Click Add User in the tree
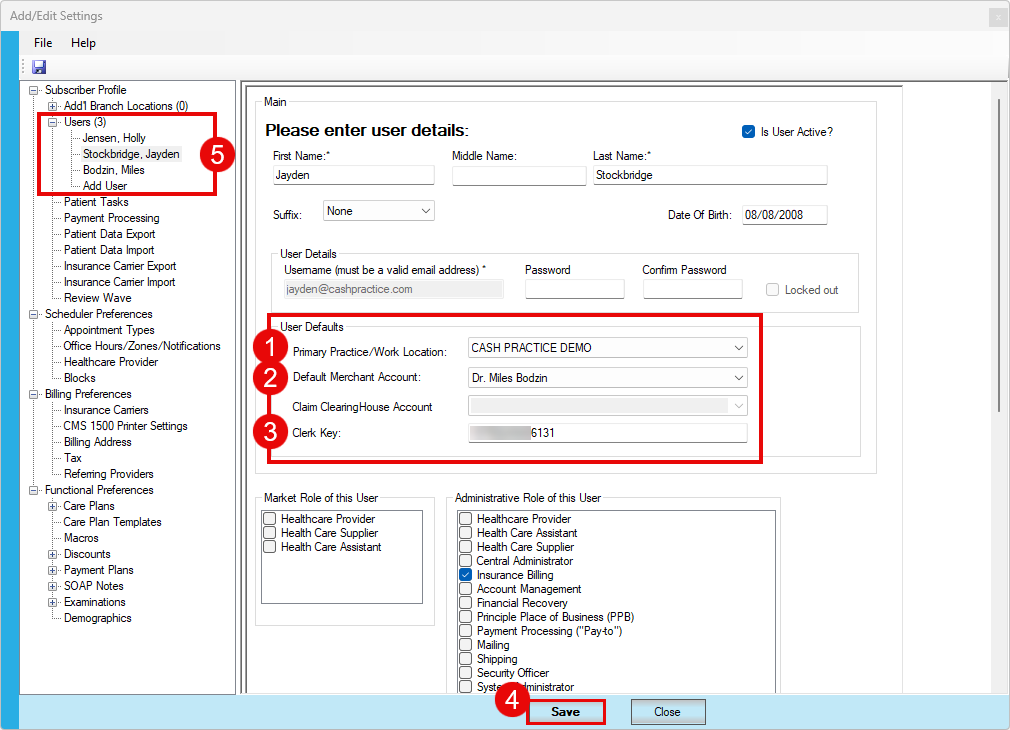The height and width of the screenshot is (730, 1010). pyautogui.click(x=105, y=186)
